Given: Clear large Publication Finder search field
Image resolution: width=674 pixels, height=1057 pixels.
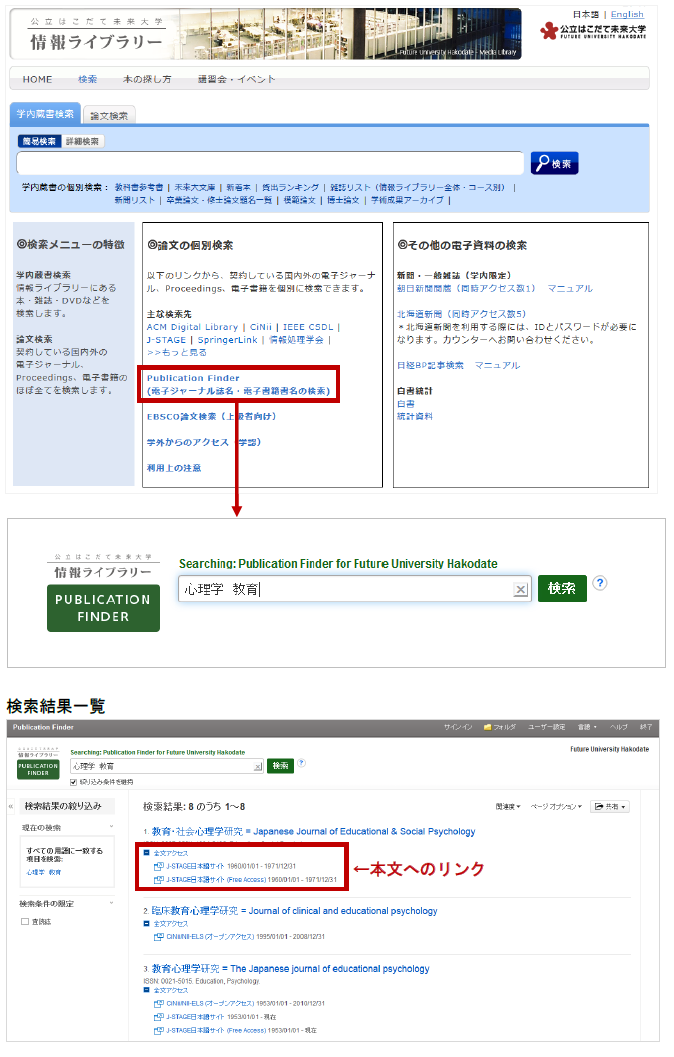Looking at the screenshot, I should pos(520,590).
